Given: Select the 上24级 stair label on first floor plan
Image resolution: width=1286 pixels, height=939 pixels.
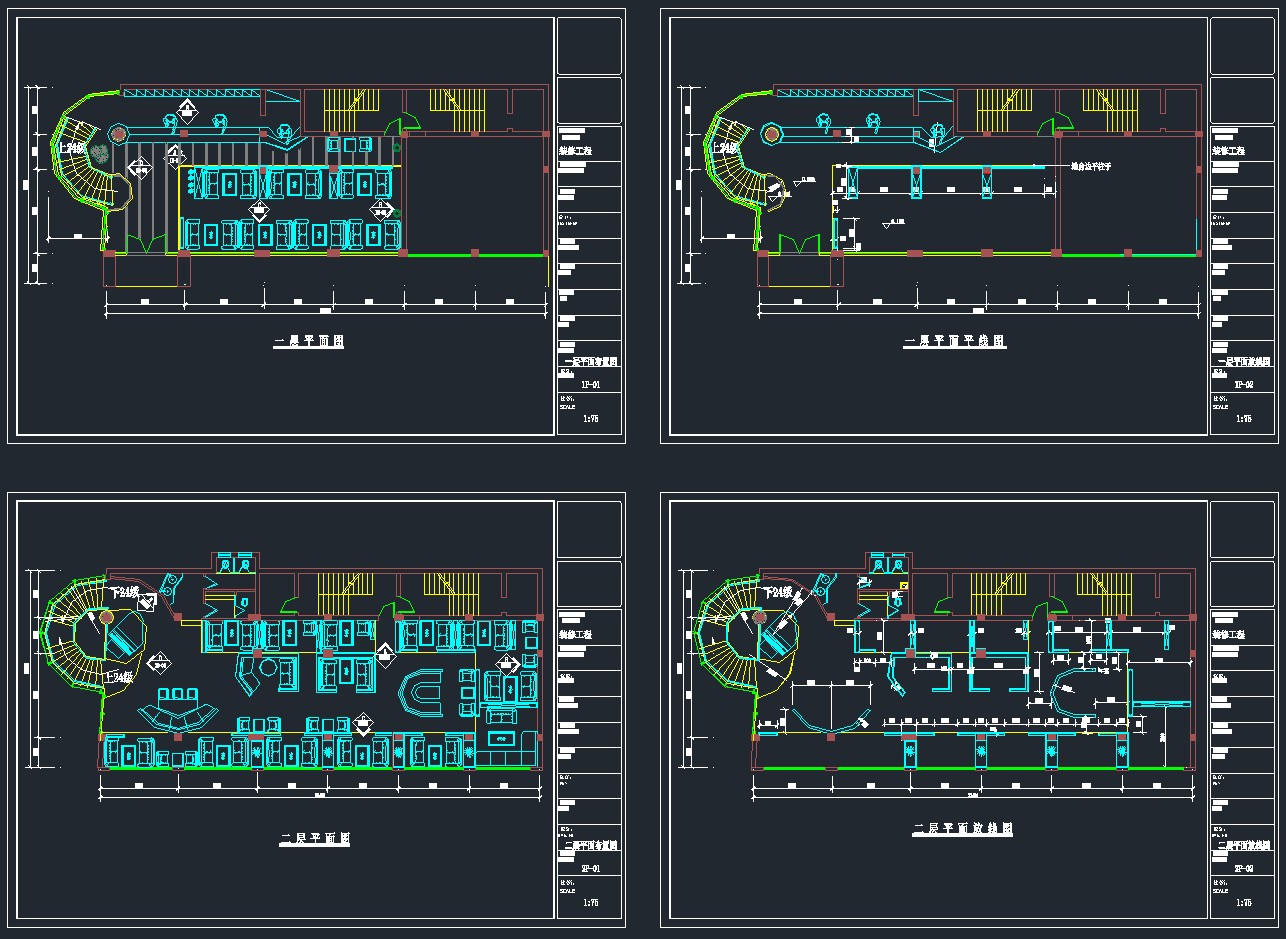Looking at the screenshot, I should pos(73,148).
